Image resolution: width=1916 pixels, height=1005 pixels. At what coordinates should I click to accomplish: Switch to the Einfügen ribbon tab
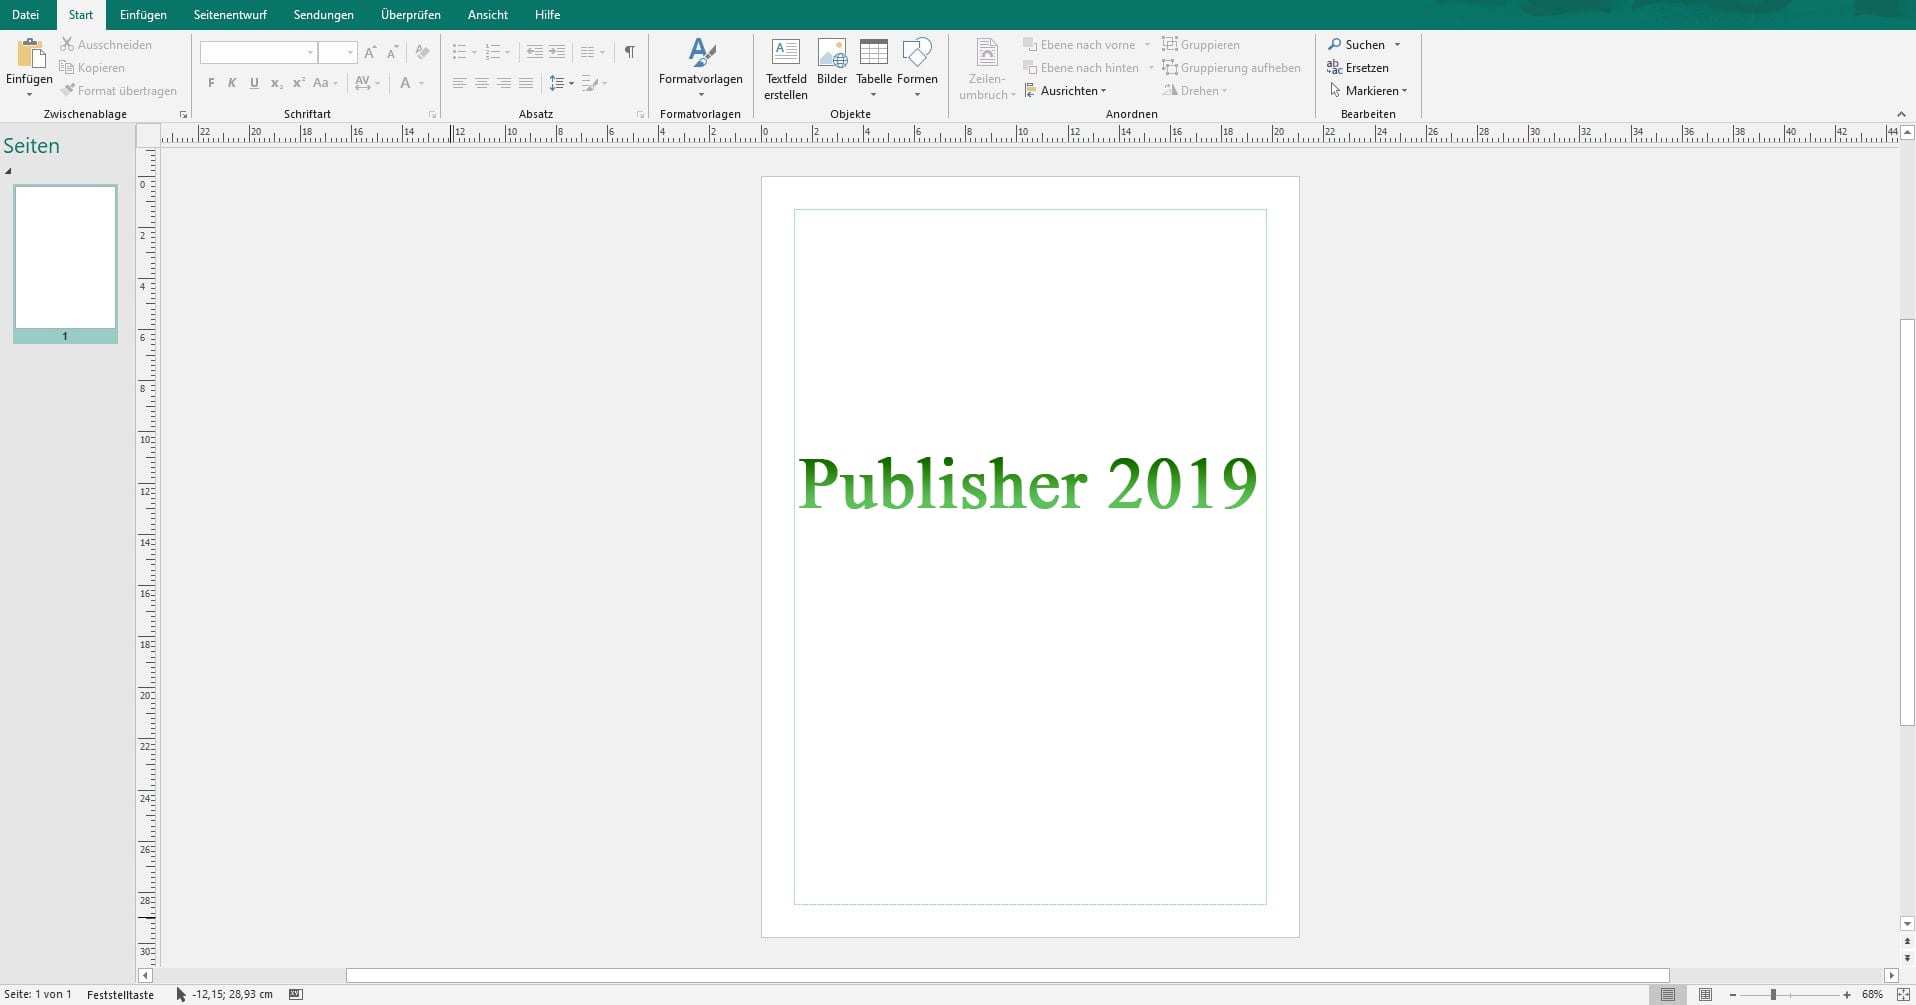pyautogui.click(x=143, y=15)
